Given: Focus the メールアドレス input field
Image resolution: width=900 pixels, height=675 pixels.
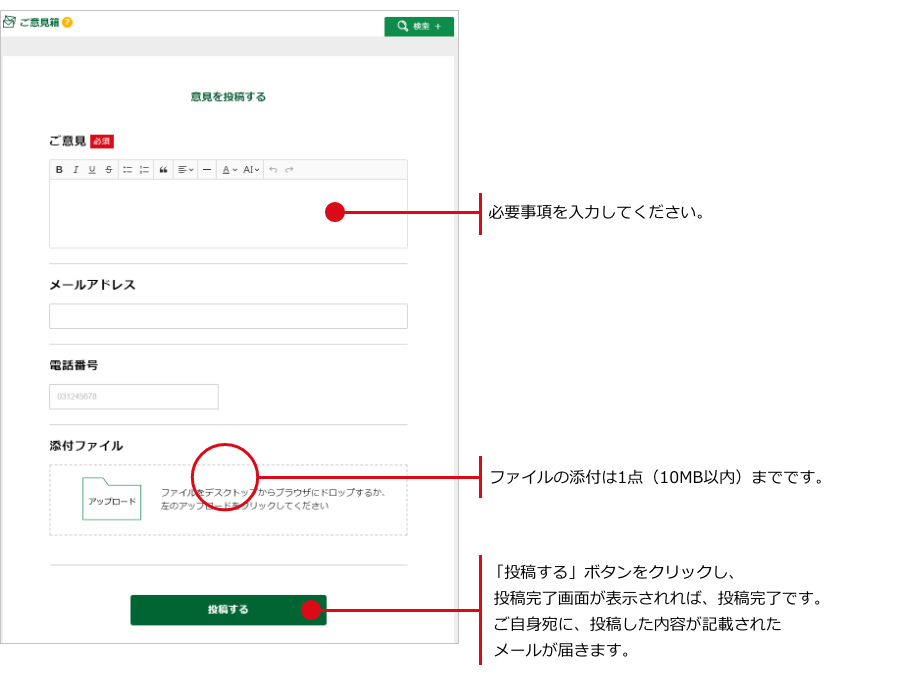Looking at the screenshot, I should (228, 316).
